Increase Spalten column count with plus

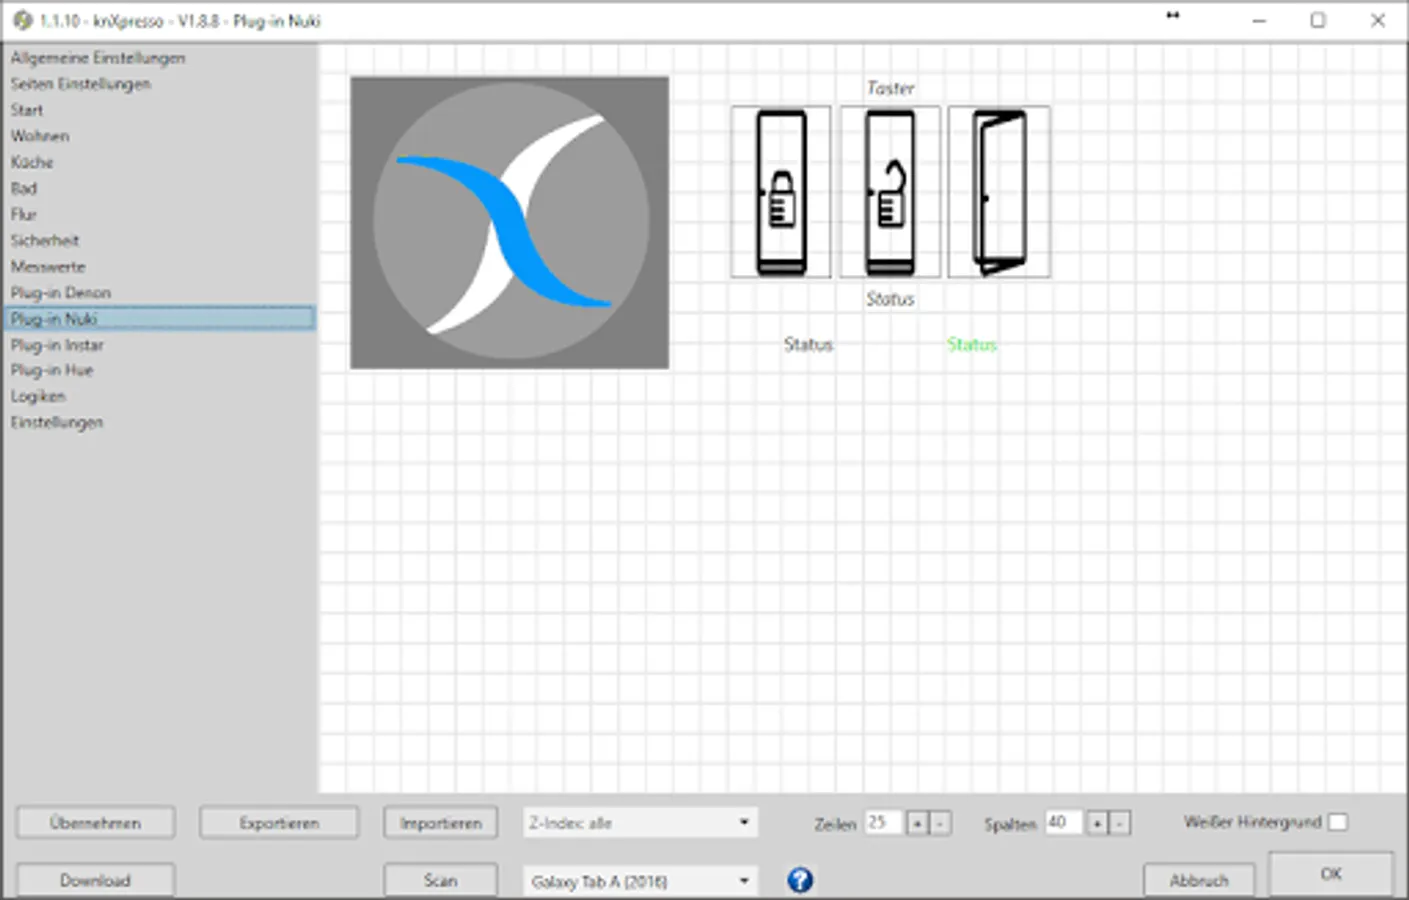click(1097, 824)
